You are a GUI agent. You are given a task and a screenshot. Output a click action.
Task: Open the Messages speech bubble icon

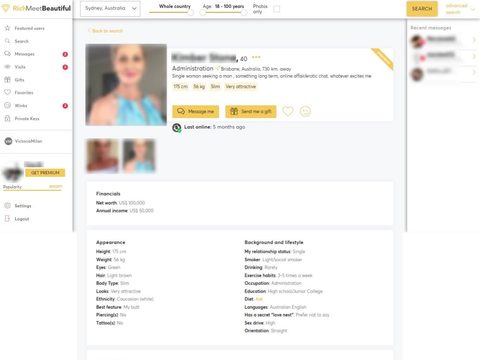(7, 54)
